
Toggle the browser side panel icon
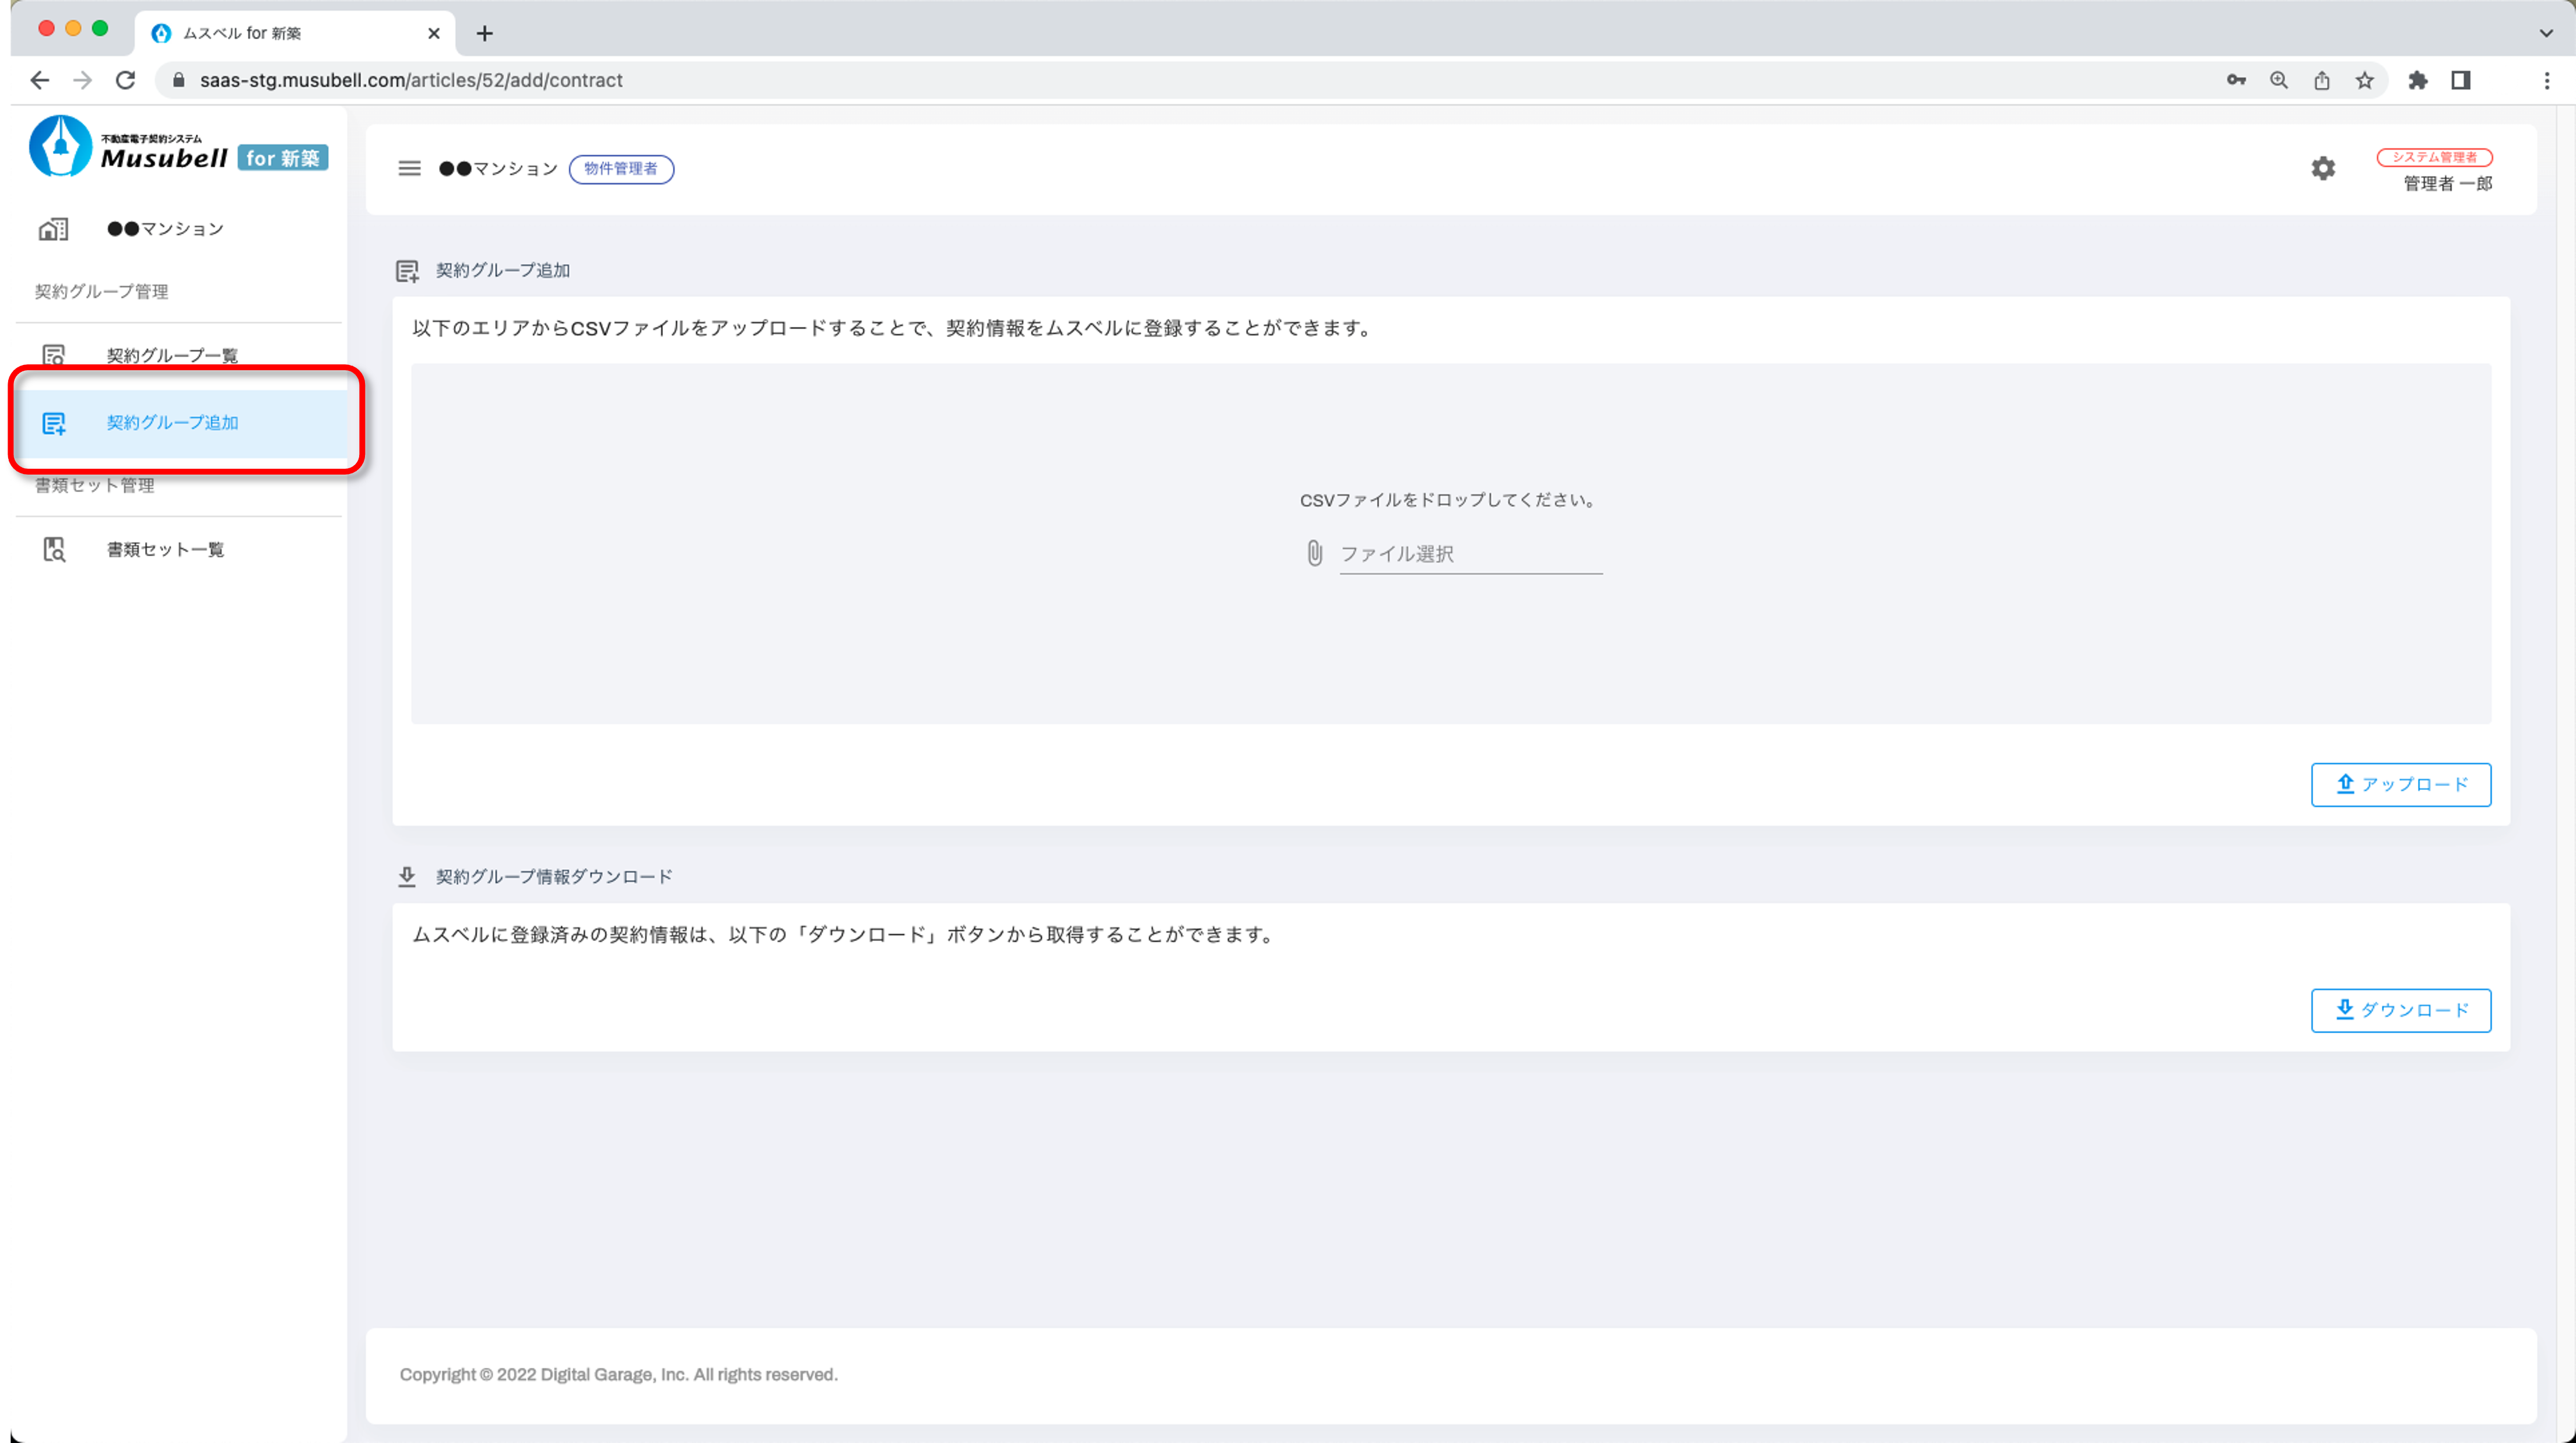[2460, 80]
